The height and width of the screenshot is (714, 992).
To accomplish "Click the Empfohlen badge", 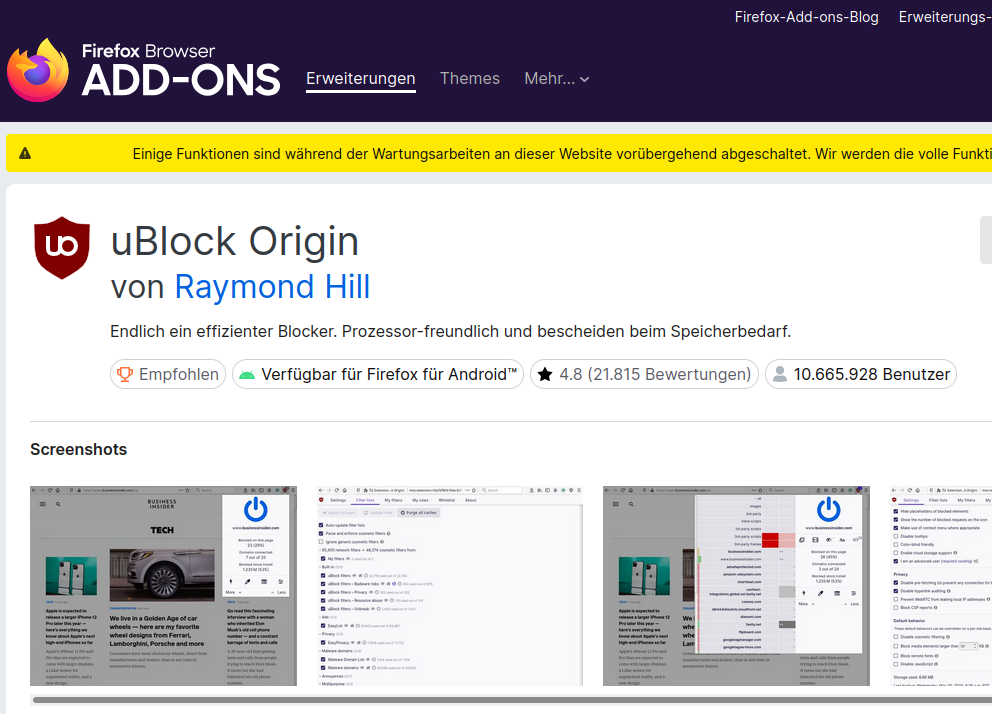I will (168, 374).
